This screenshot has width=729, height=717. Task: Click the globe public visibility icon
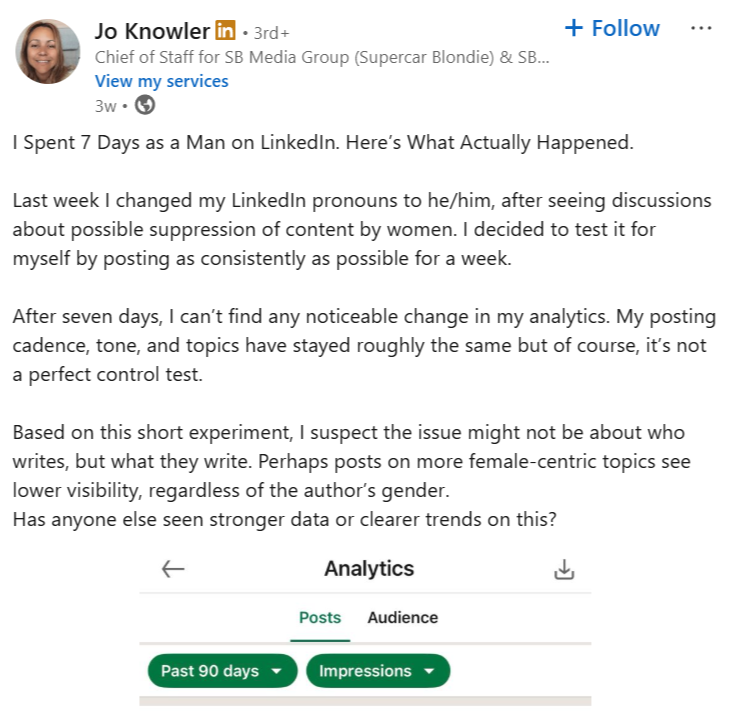[x=145, y=105]
